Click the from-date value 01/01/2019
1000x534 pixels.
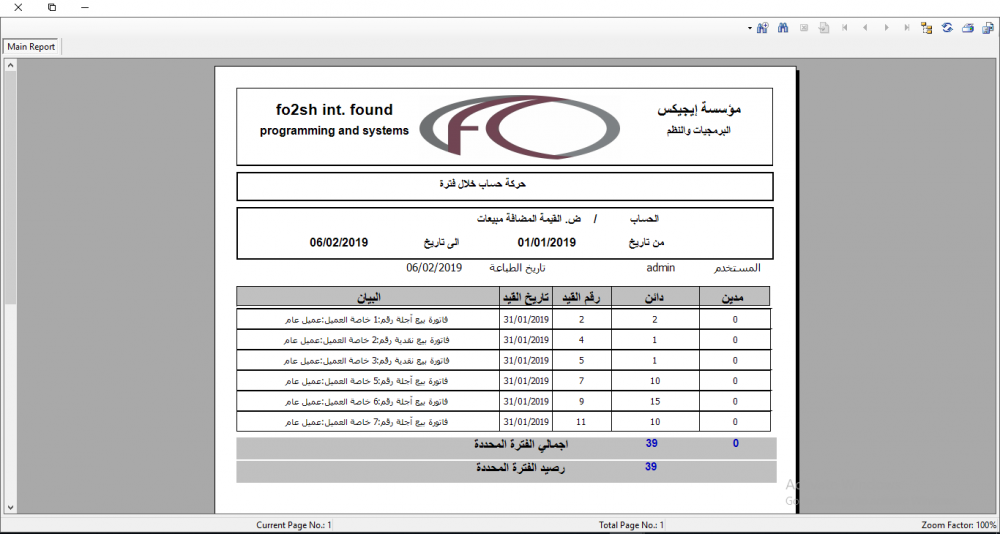[x=547, y=242]
